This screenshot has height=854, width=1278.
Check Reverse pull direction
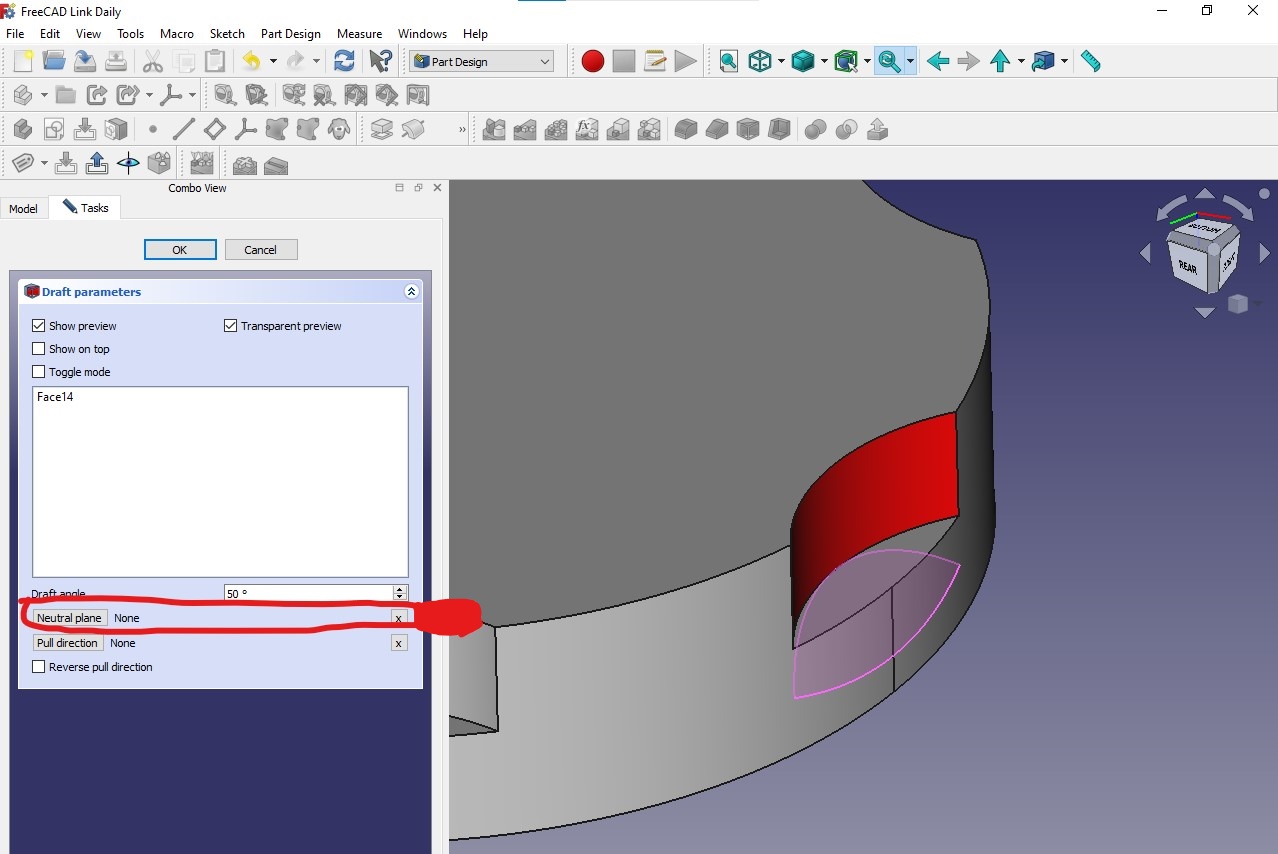(39, 667)
